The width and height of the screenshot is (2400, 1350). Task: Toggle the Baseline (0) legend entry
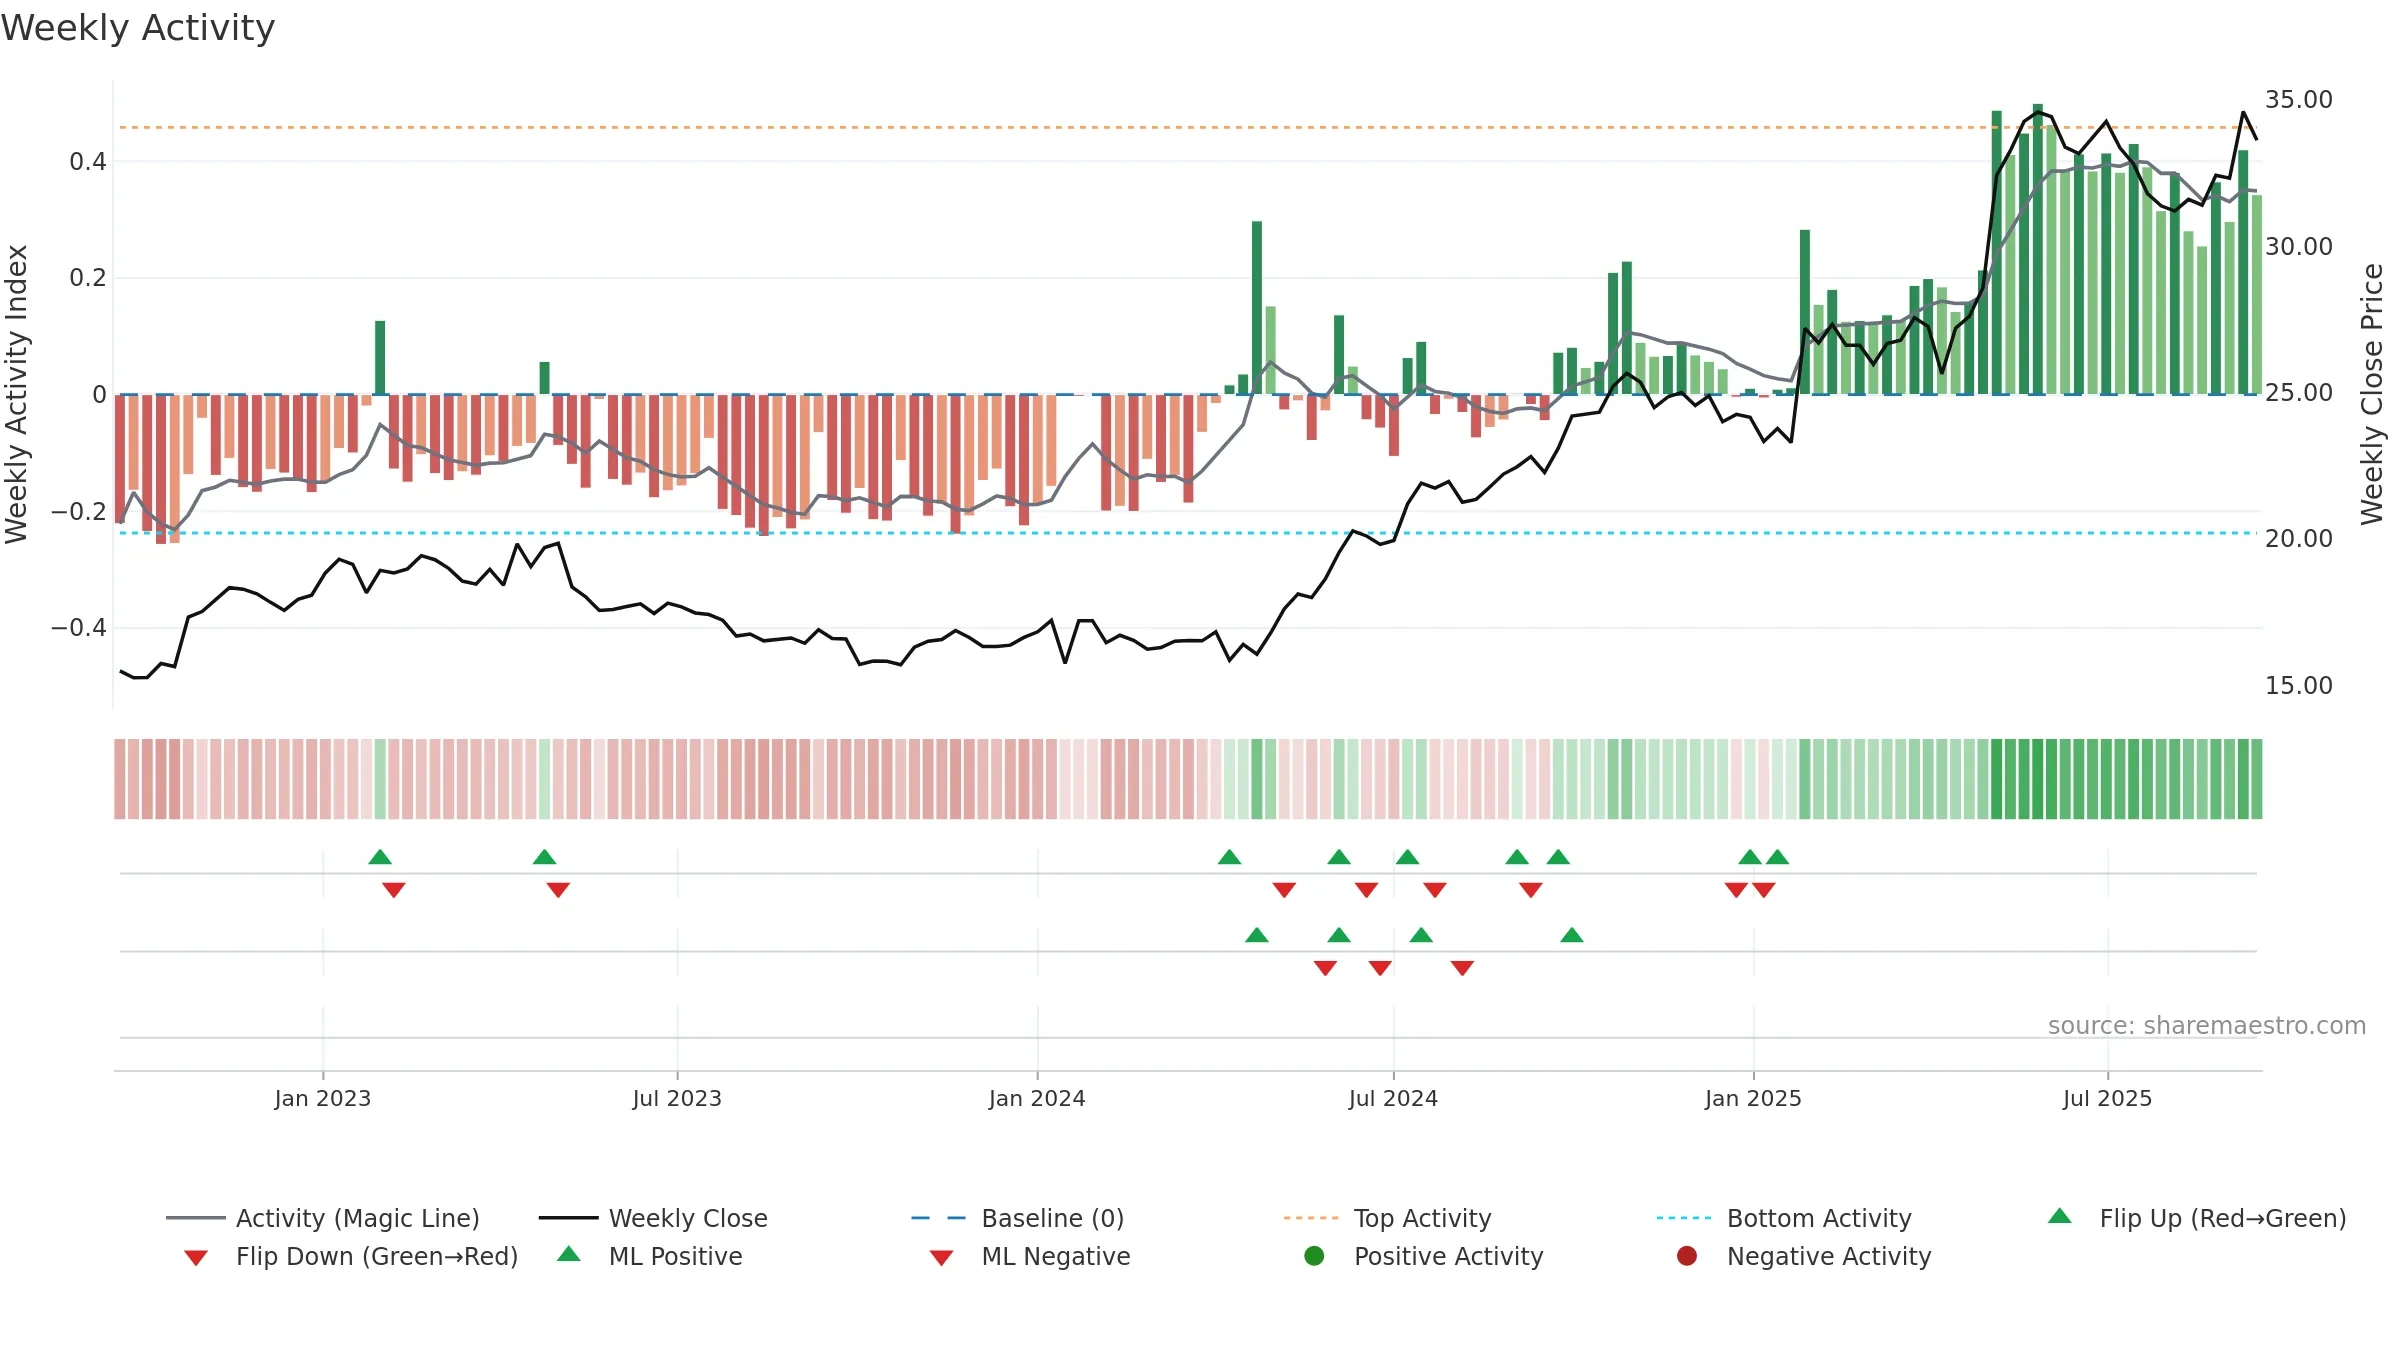pos(1018,1218)
